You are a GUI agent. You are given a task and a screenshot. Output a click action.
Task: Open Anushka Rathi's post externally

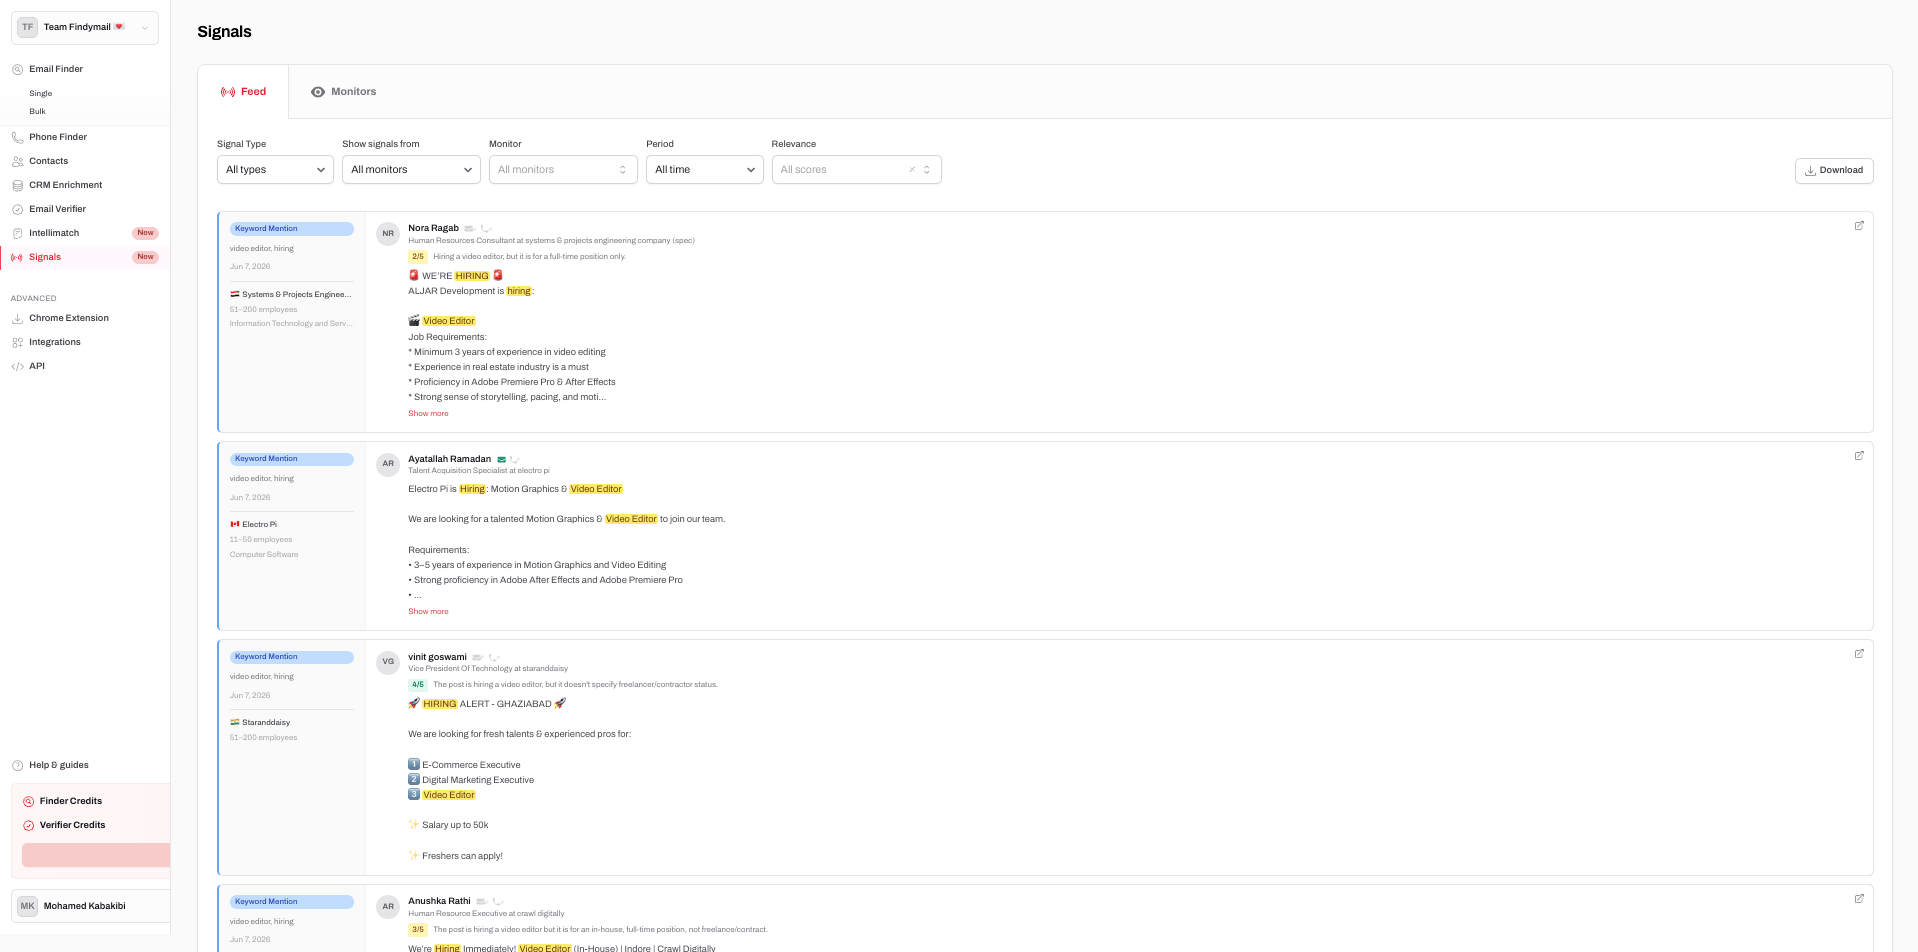pyautogui.click(x=1859, y=899)
